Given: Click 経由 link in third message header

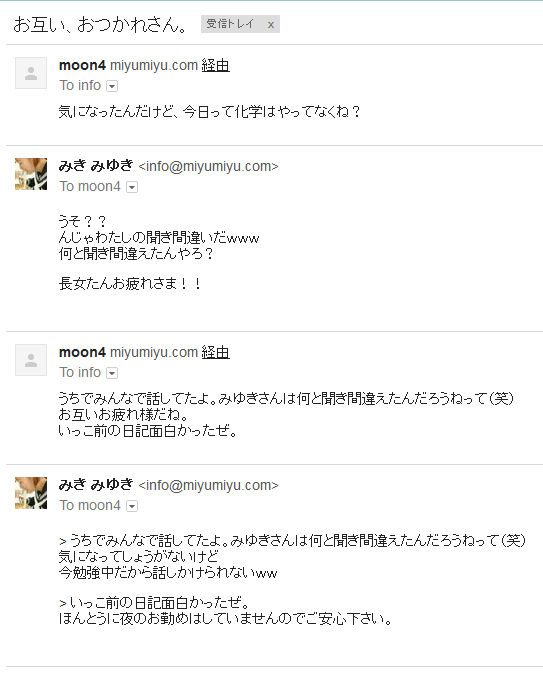Looking at the screenshot, I should pyautogui.click(x=215, y=352).
